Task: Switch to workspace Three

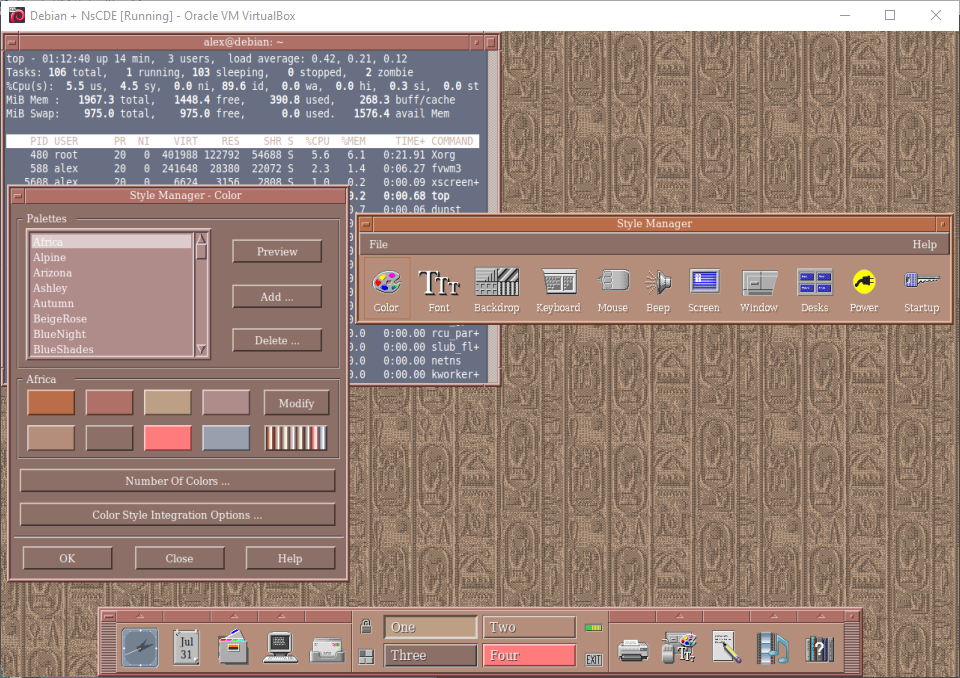Action: [x=430, y=656]
